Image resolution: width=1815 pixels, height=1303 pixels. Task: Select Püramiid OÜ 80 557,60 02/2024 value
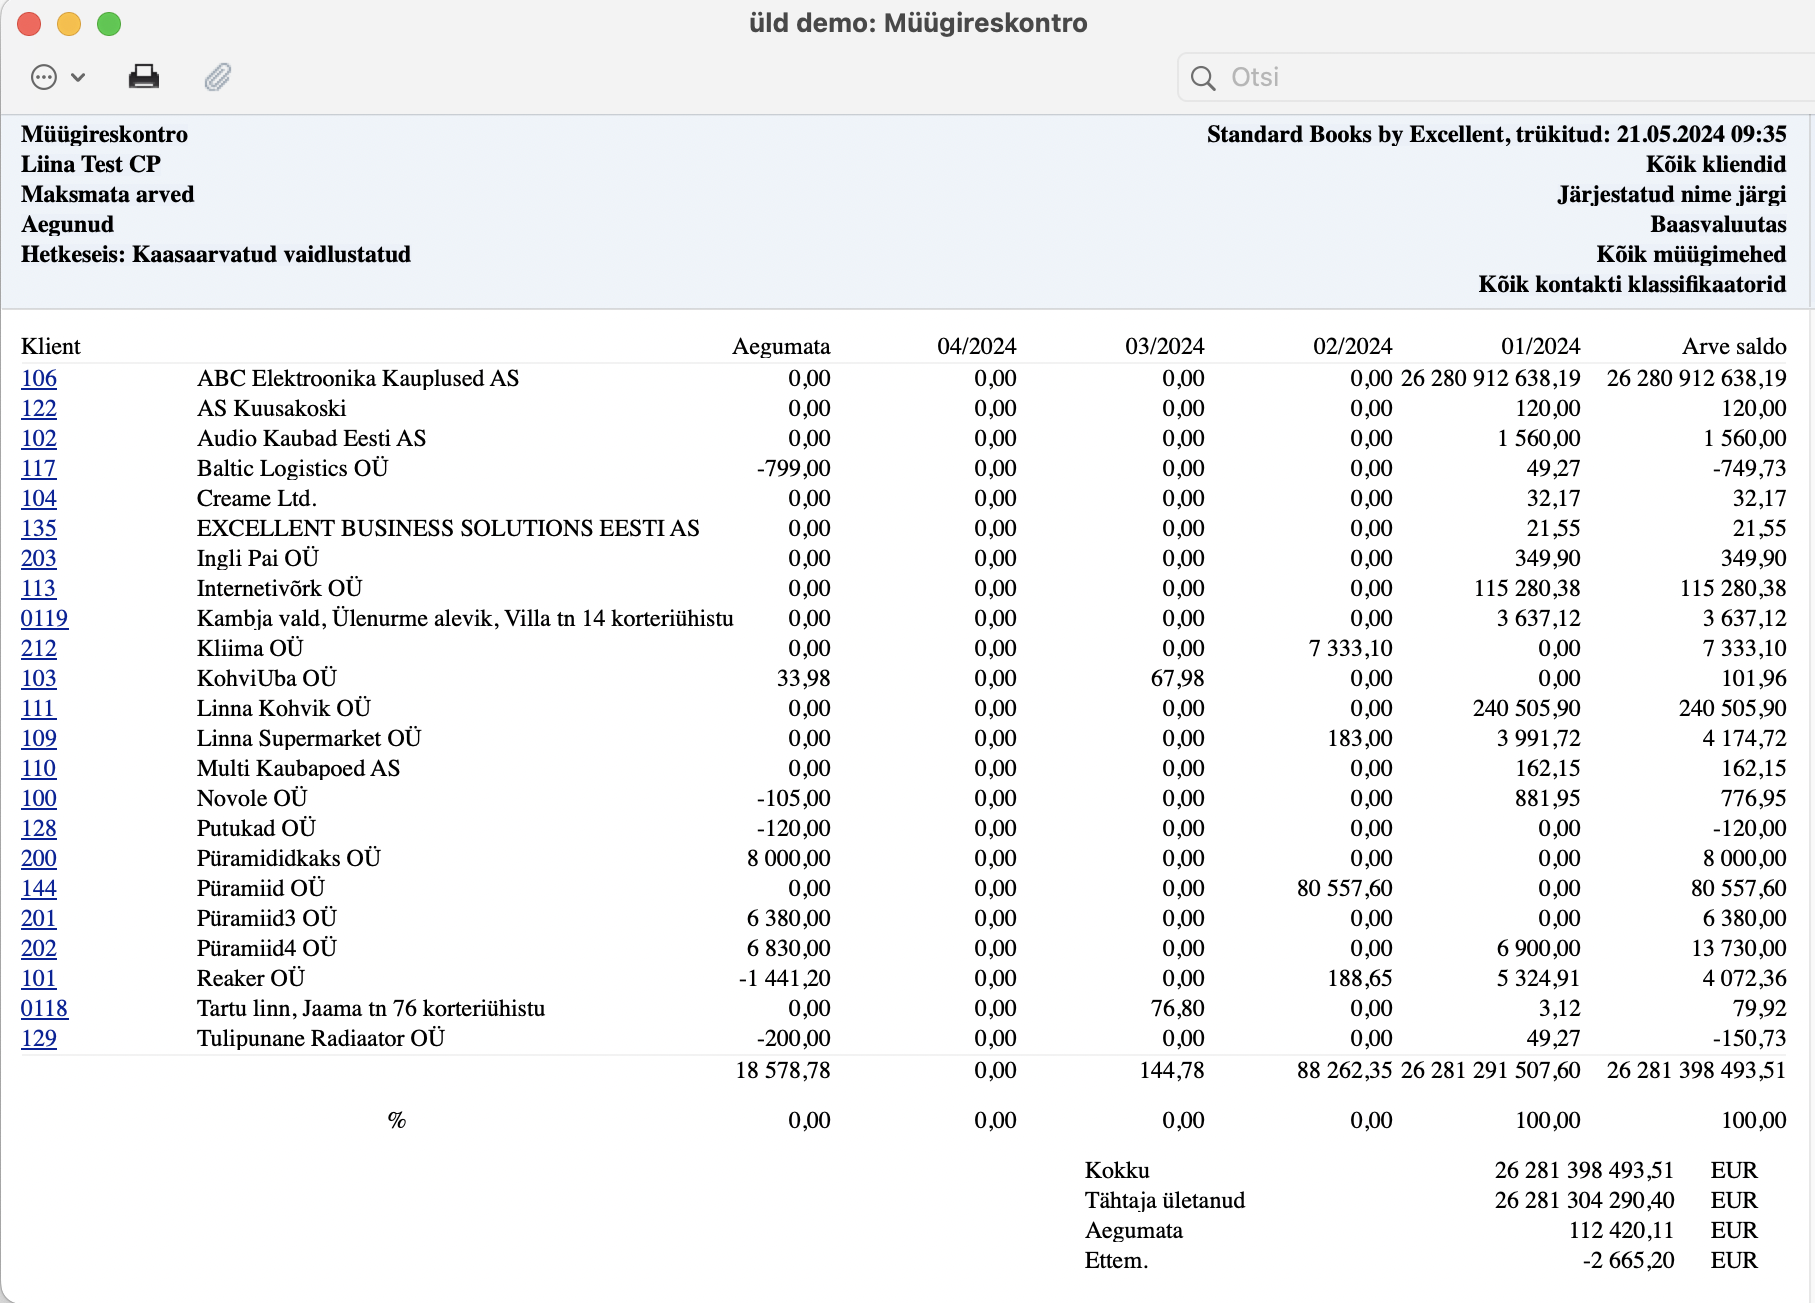click(x=1345, y=888)
